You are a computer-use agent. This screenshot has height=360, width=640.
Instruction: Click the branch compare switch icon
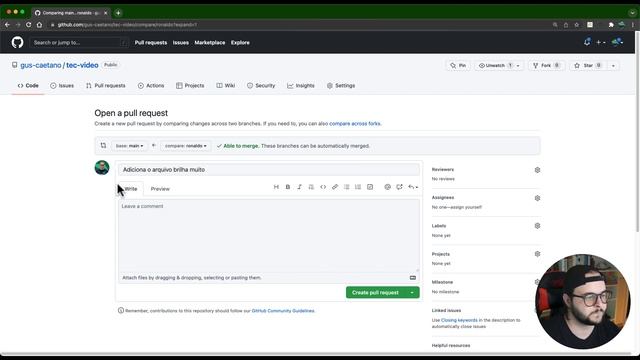click(x=103, y=145)
